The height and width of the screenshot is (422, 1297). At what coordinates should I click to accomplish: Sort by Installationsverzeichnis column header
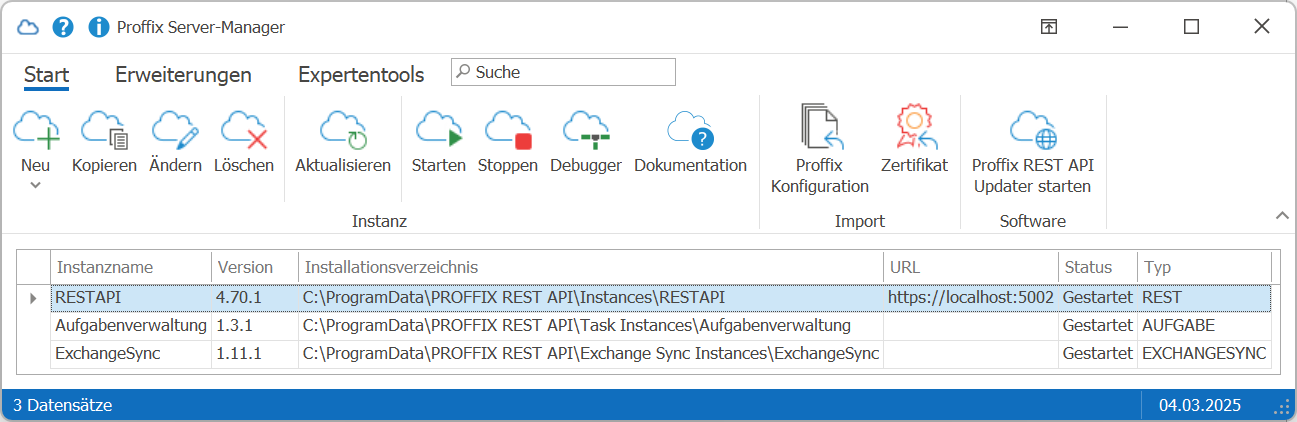tap(591, 267)
